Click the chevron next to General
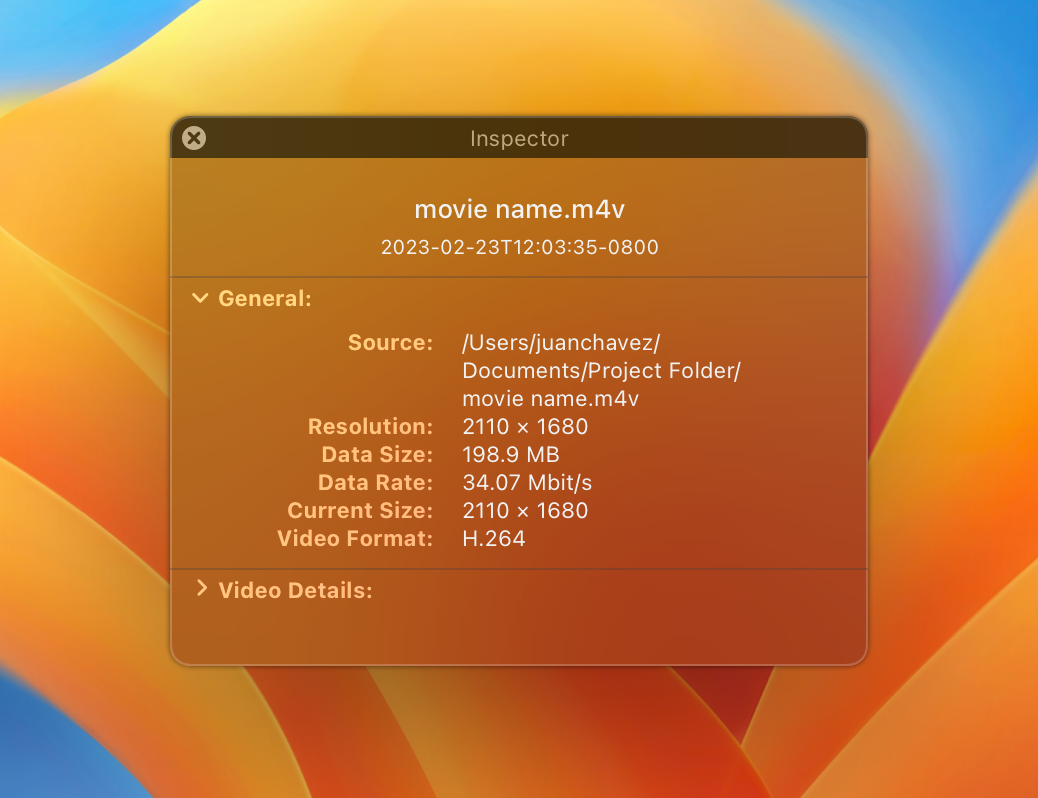Viewport: 1038px width, 798px height. pyautogui.click(x=199, y=297)
